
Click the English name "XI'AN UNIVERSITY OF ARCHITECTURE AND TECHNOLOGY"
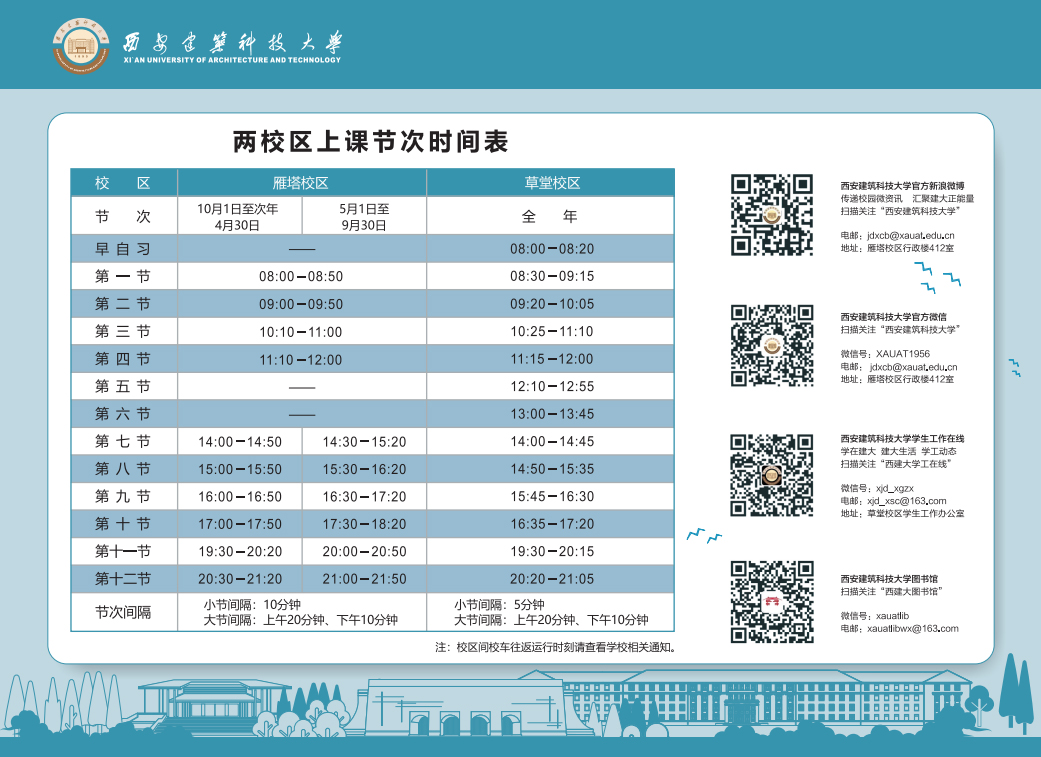[232, 60]
